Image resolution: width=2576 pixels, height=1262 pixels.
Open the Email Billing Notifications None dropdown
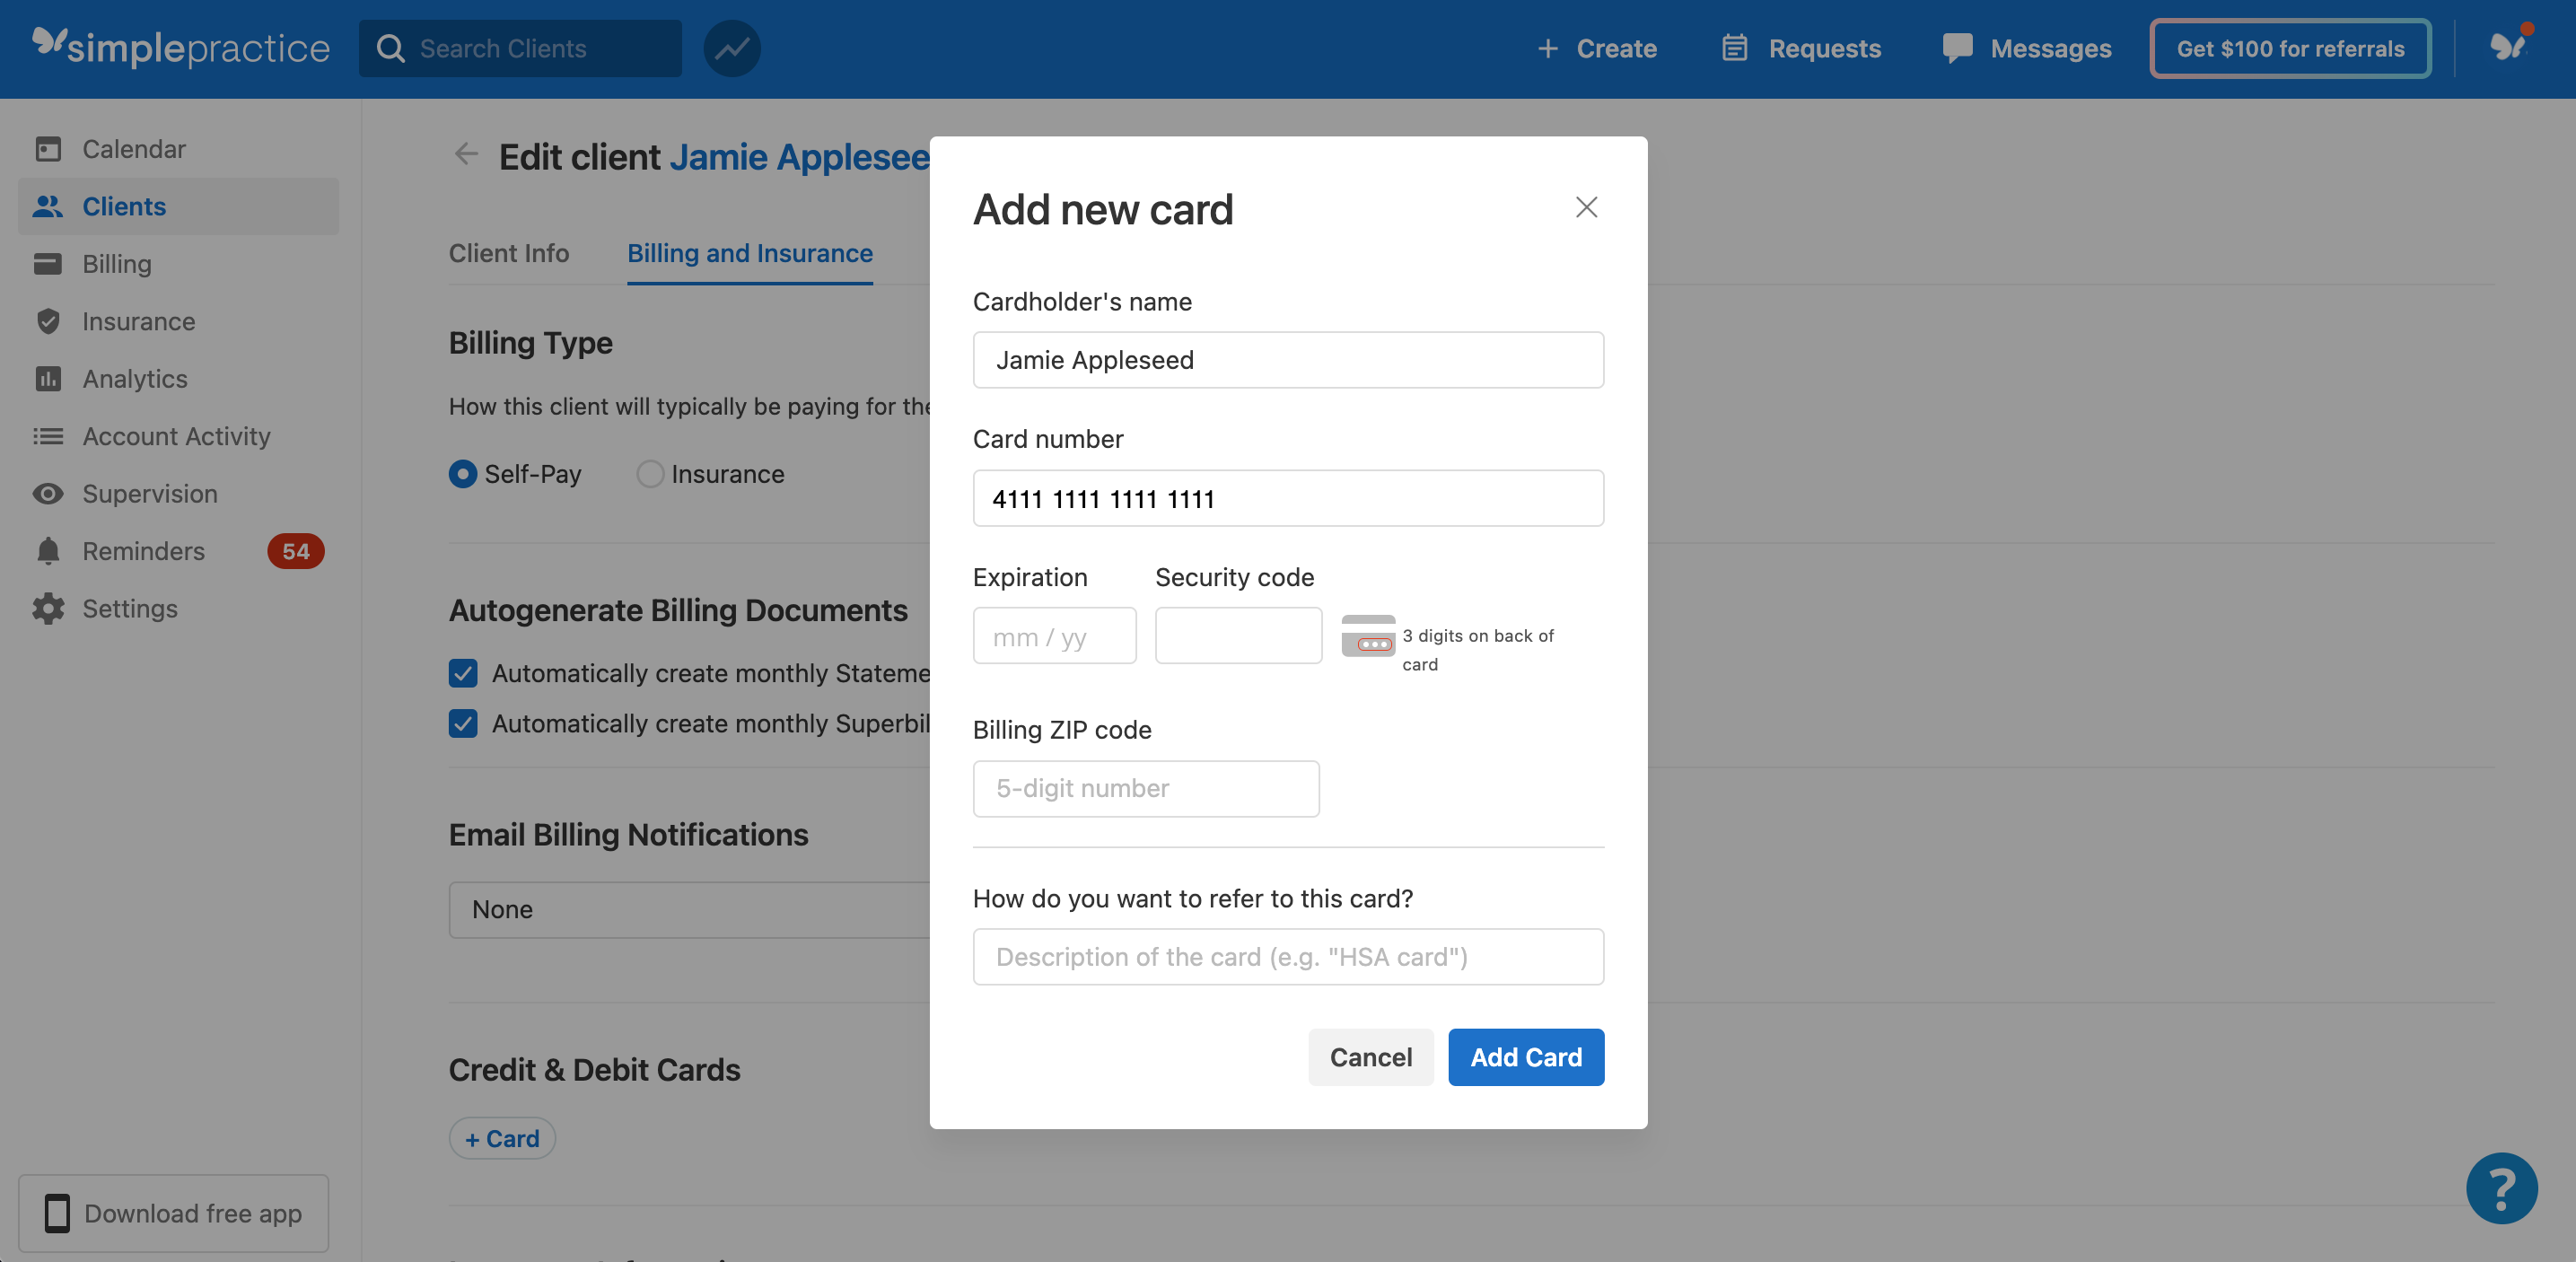(x=690, y=909)
